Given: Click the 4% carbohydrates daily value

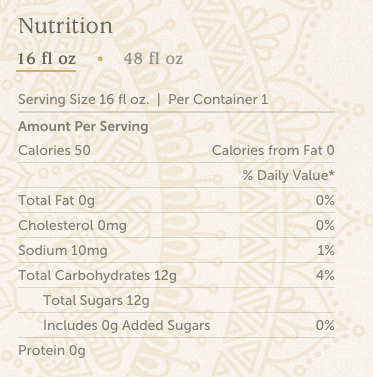Looking at the screenshot, I should click(325, 275).
